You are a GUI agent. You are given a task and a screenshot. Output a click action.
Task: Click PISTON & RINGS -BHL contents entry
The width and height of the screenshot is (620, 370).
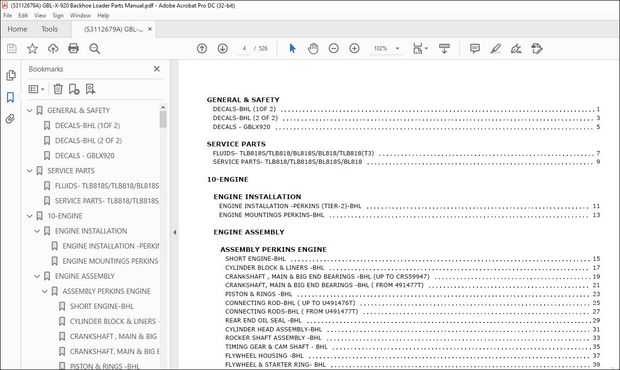[259, 294]
